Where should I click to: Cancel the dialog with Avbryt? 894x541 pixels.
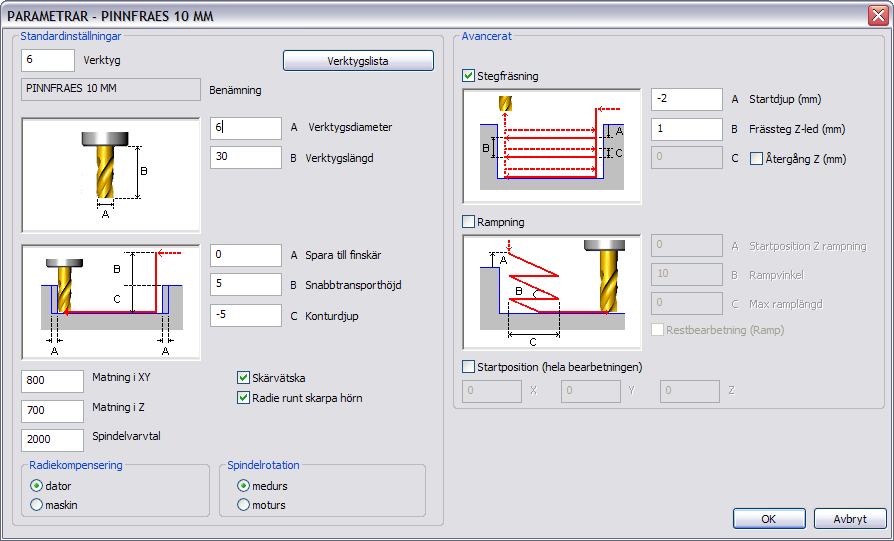tap(850, 519)
